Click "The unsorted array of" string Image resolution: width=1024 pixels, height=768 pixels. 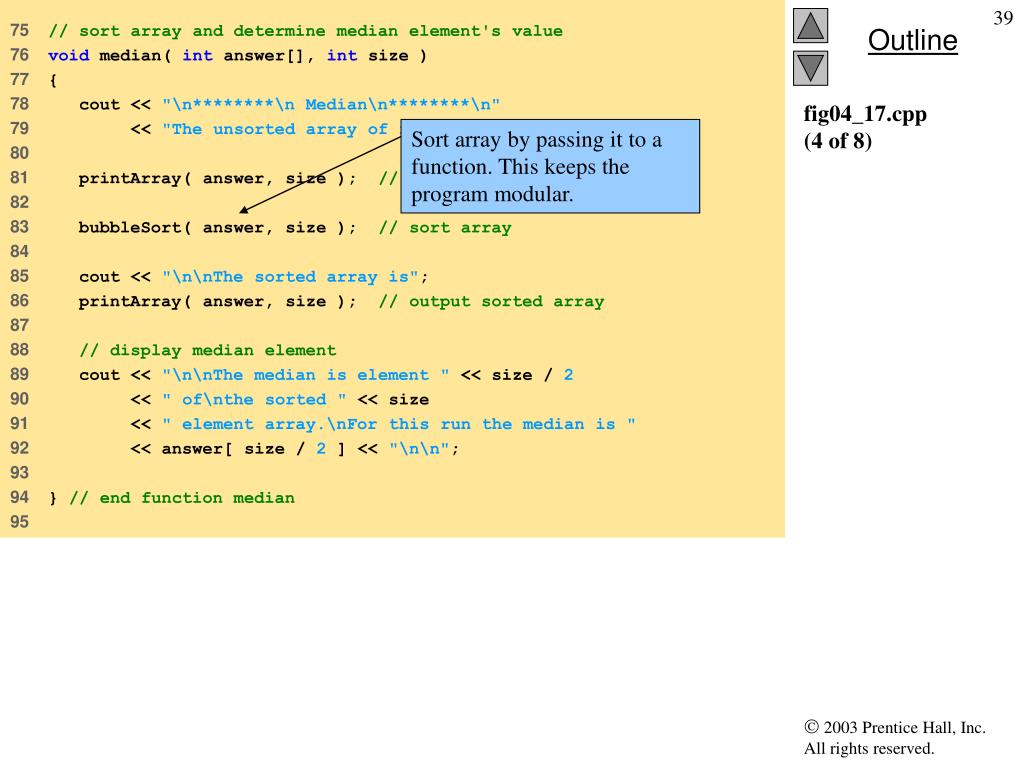tap(275, 129)
